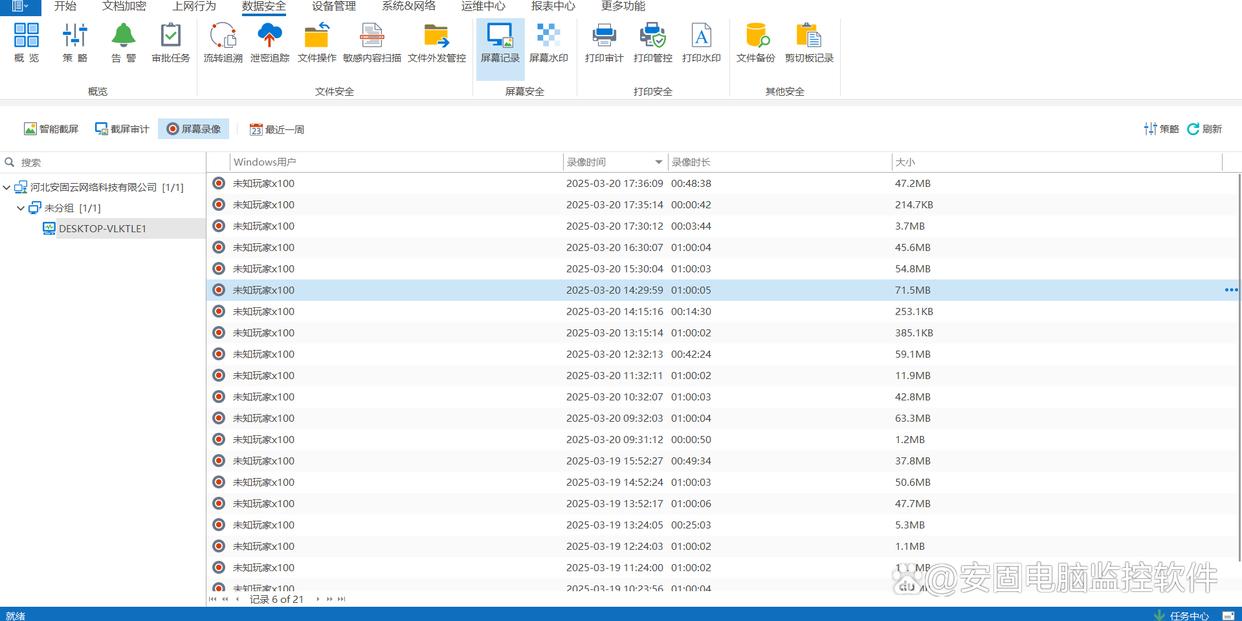
Task: Open the 报表中心 ribbon tab
Action: point(553,6)
